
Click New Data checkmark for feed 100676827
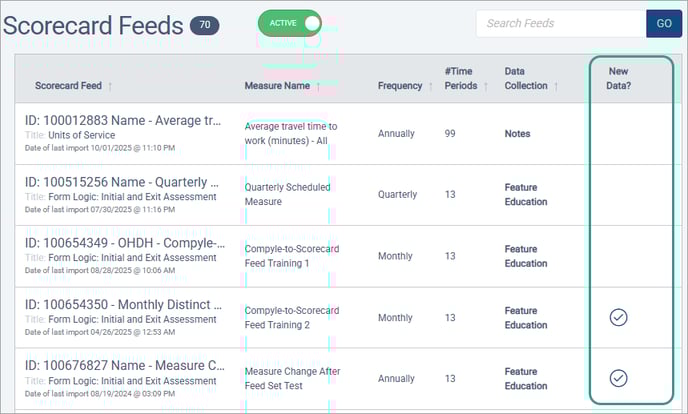(618, 378)
